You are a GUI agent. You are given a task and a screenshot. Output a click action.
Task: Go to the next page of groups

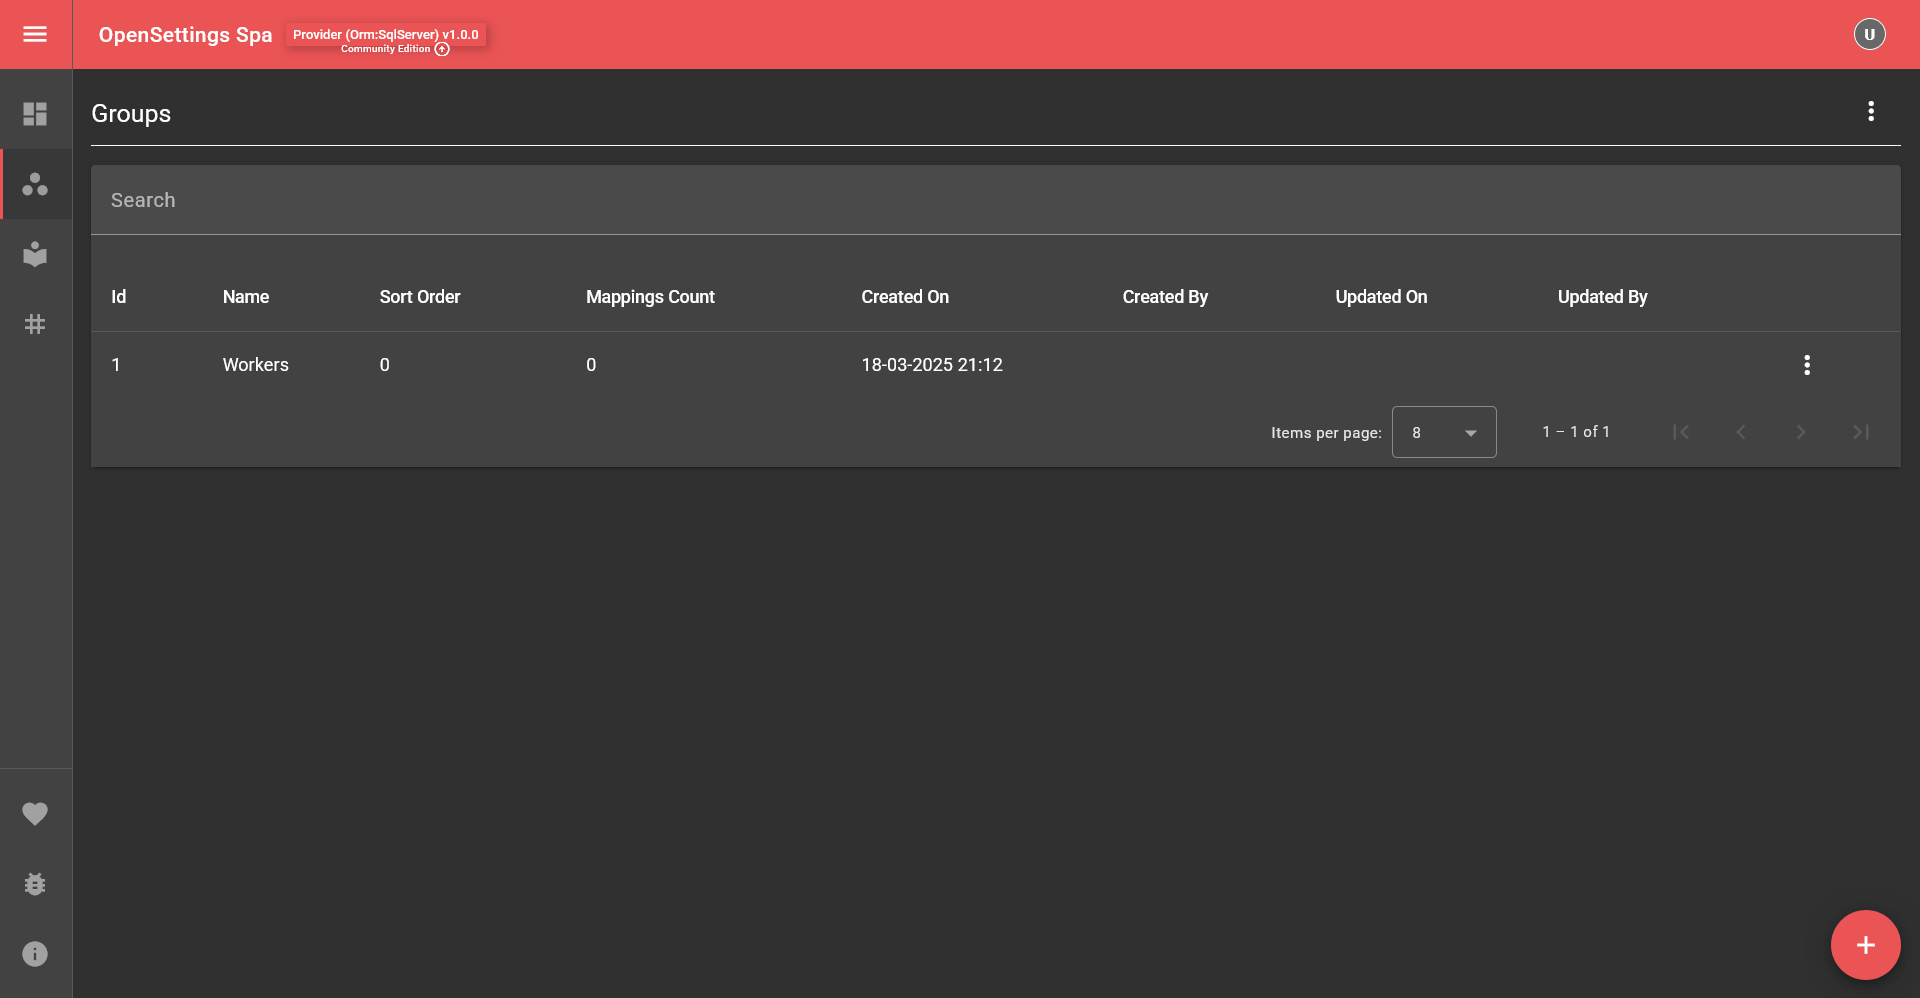coord(1801,432)
